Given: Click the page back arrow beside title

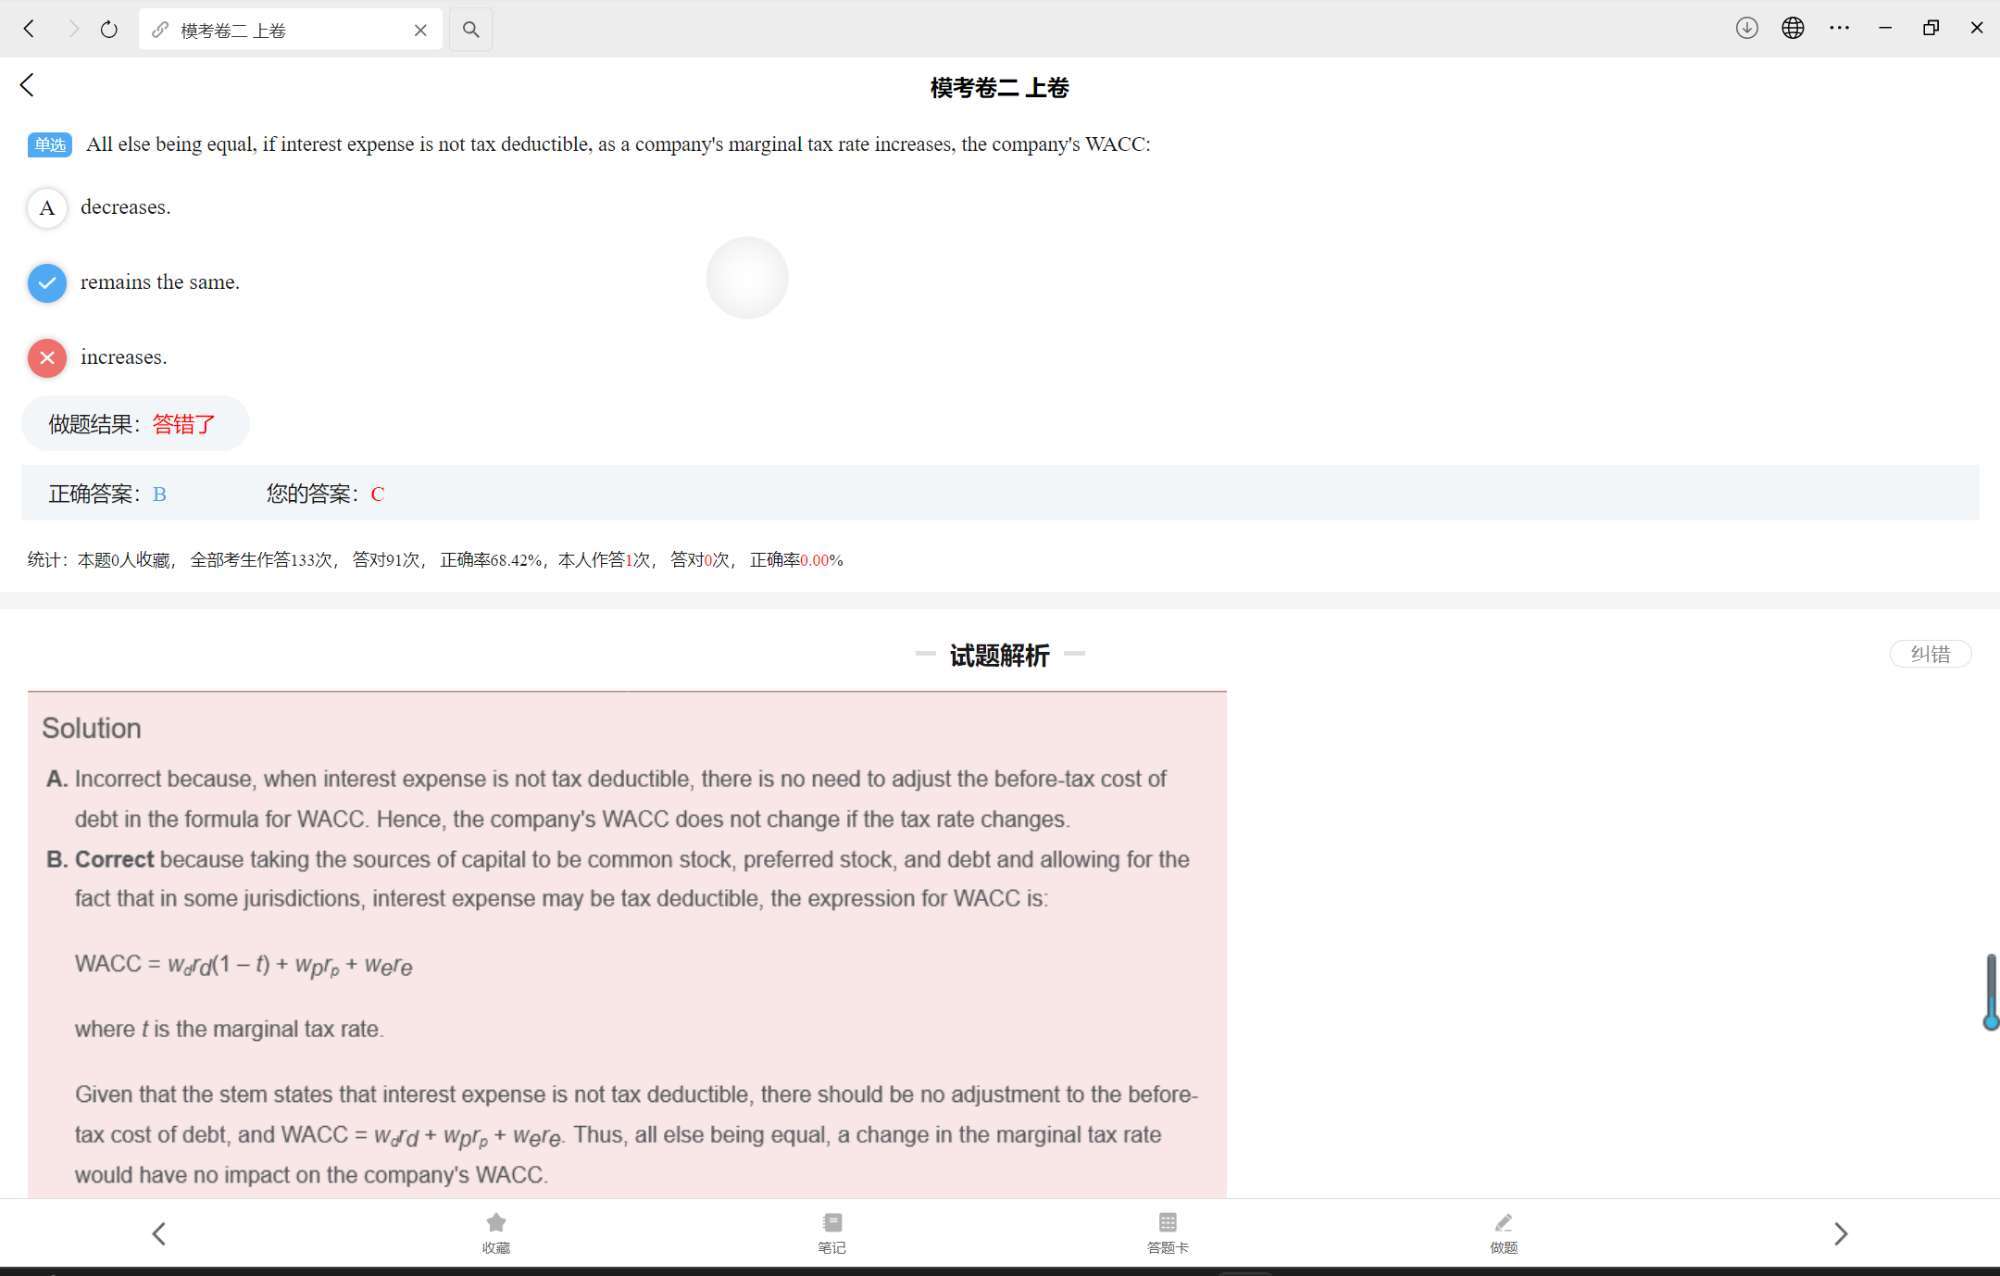Looking at the screenshot, I should (x=28, y=86).
